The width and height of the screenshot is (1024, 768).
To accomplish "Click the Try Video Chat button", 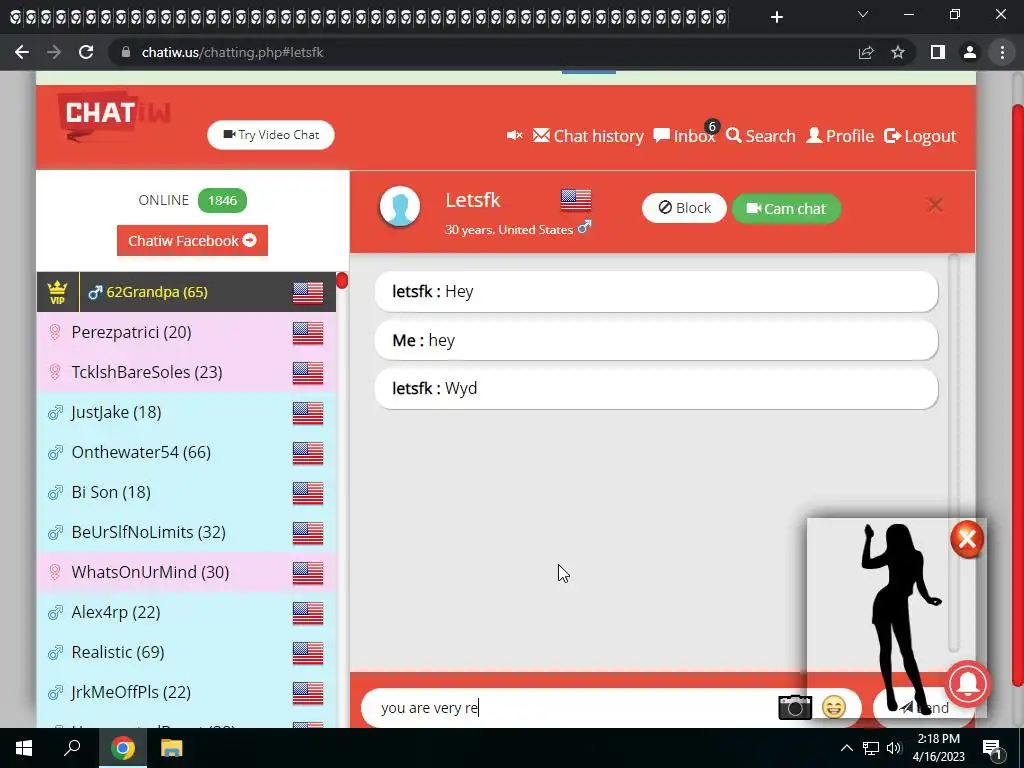I will 271,135.
